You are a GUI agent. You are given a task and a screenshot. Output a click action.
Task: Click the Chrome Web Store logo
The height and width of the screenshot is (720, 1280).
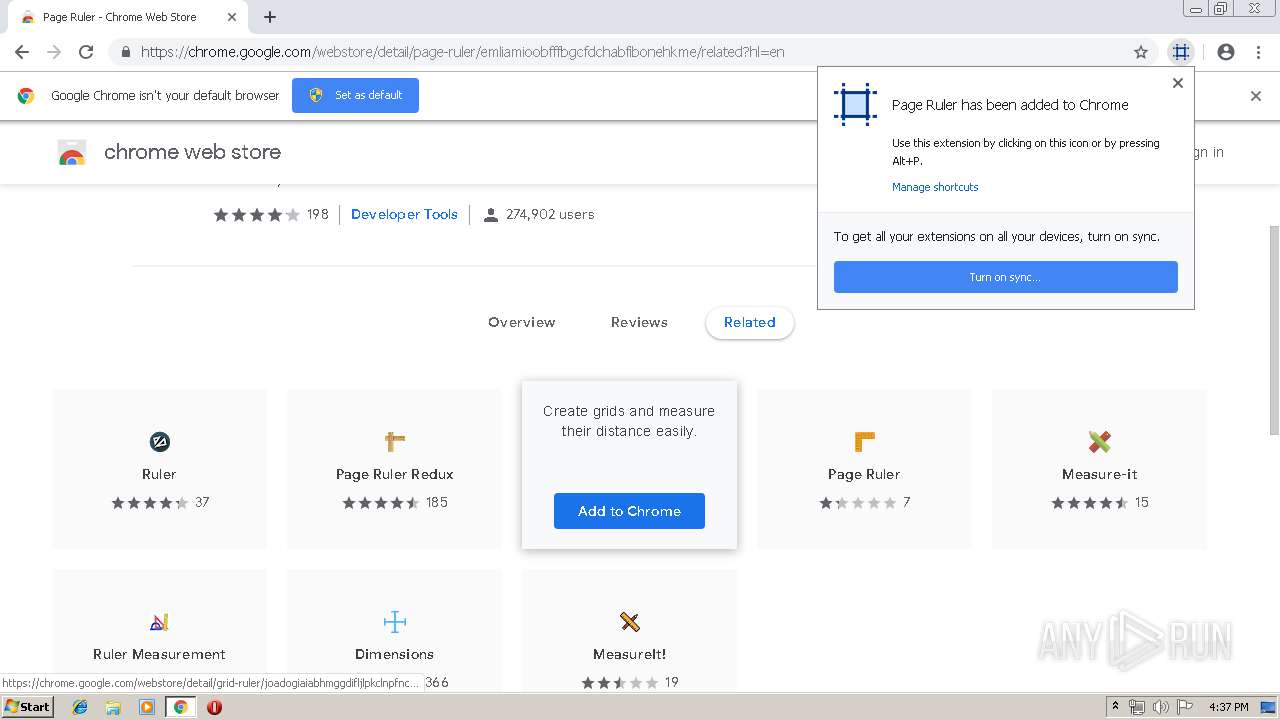coord(72,153)
